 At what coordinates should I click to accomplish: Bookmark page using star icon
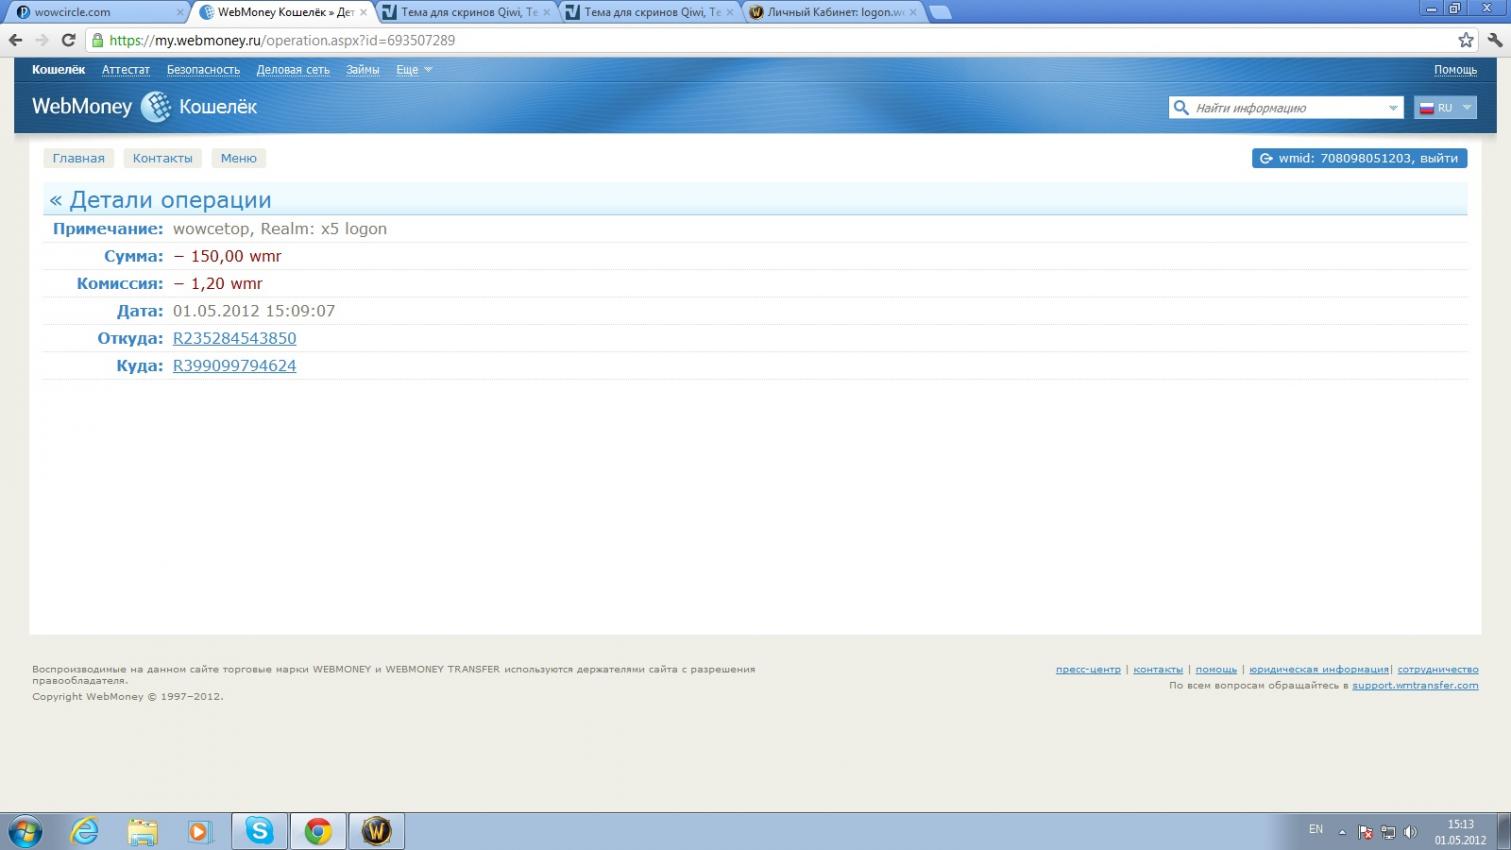(x=1465, y=40)
